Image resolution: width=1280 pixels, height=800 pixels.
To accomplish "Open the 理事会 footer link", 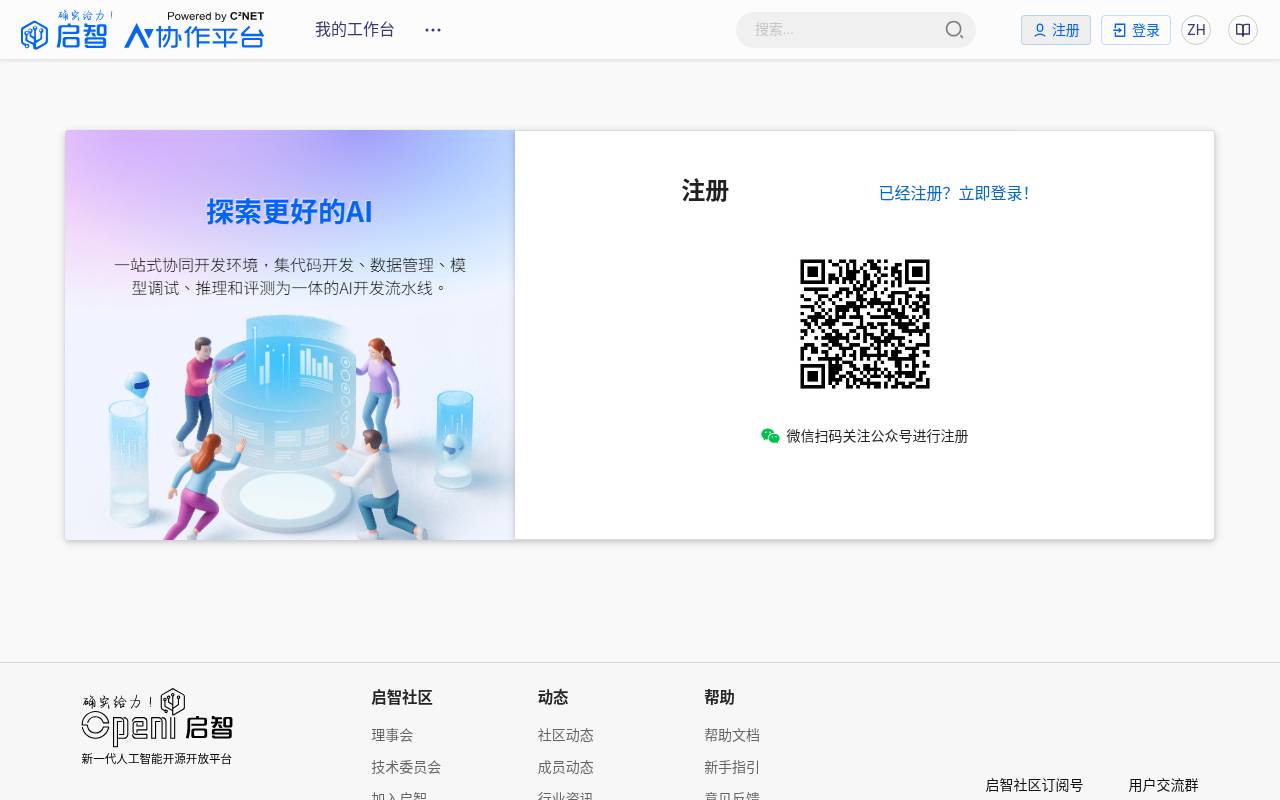I will point(392,735).
